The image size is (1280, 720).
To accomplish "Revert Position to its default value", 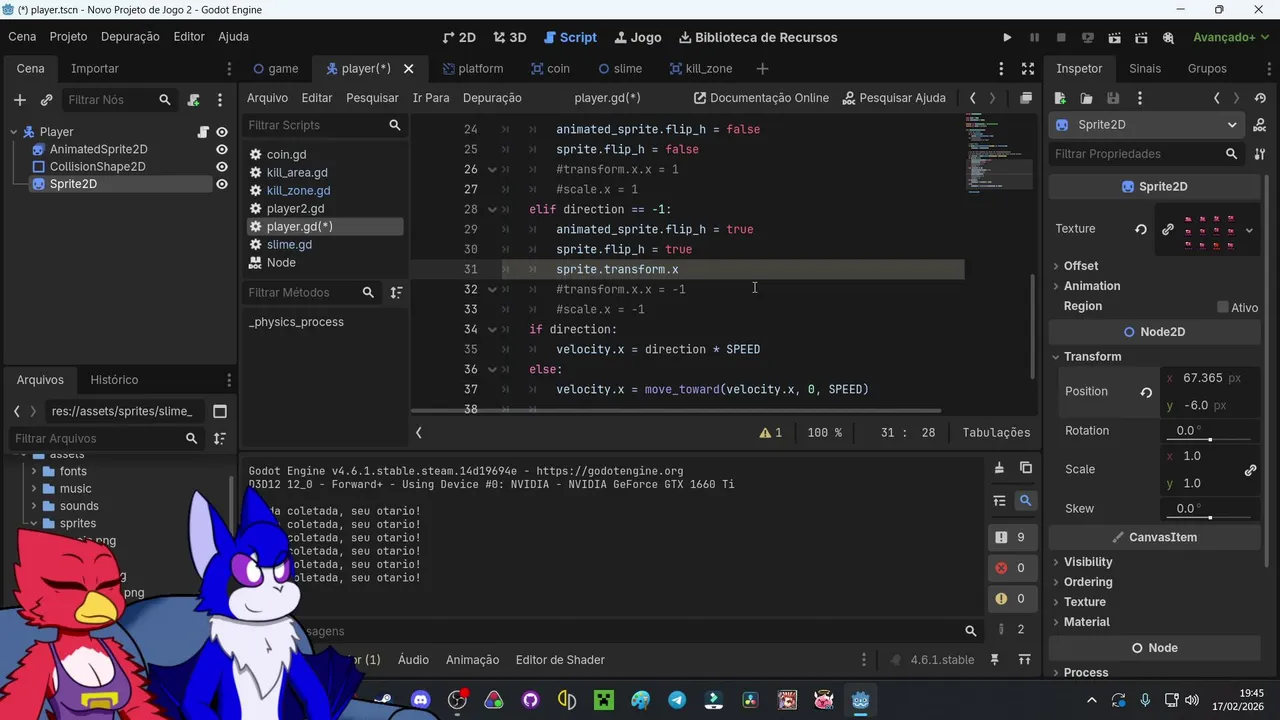I will tap(1146, 392).
